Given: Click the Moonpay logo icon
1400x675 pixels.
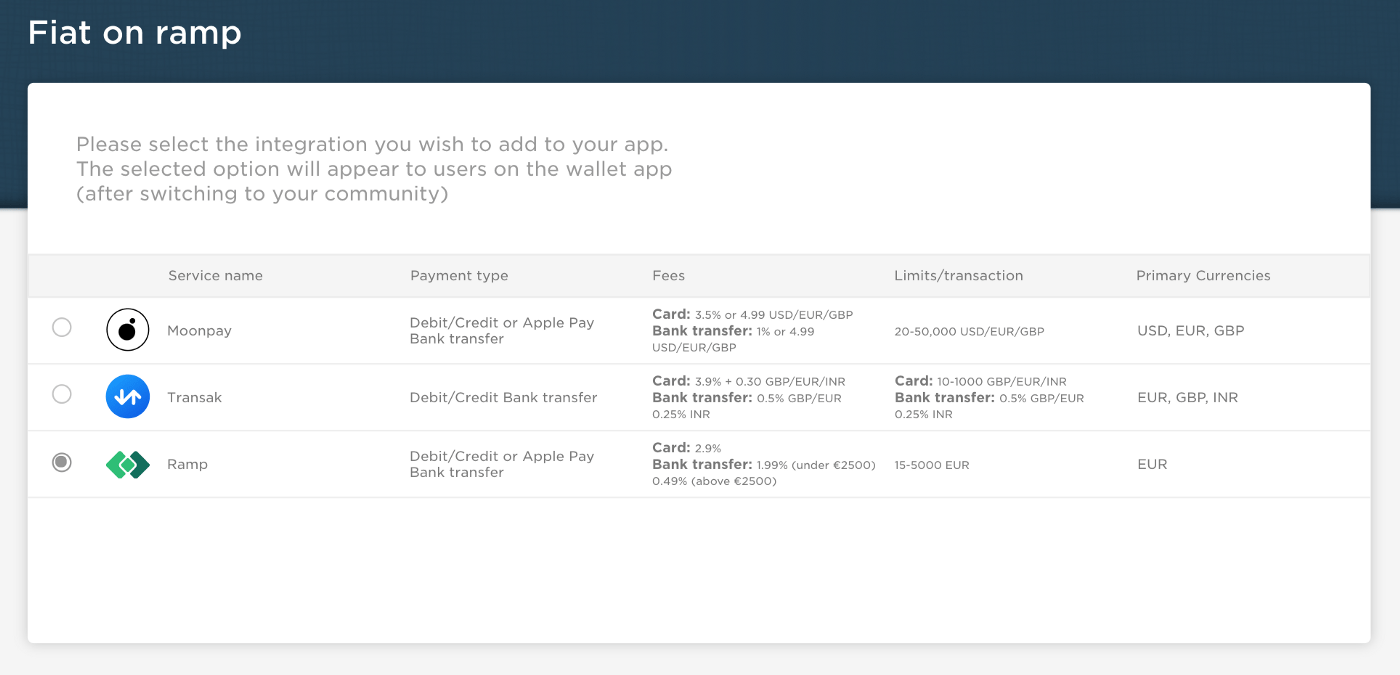Looking at the screenshot, I should 127,329.
